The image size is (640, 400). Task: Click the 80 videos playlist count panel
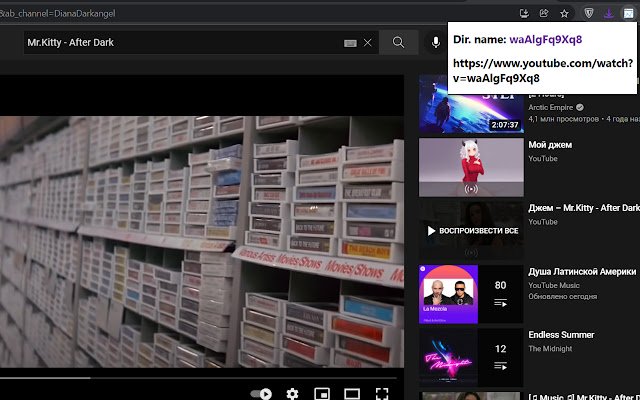point(500,294)
